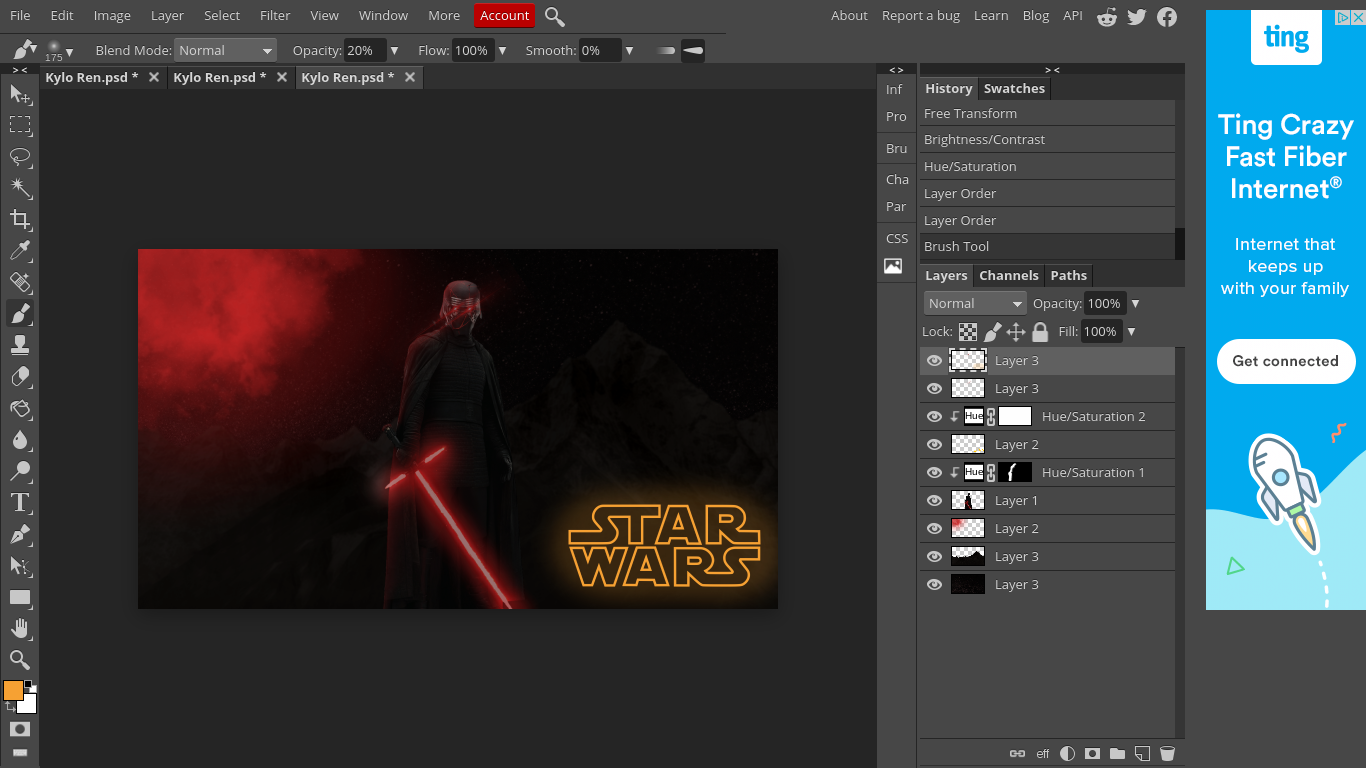The image size is (1366, 768).
Task: Toggle lock transparent pixels
Action: pos(968,332)
